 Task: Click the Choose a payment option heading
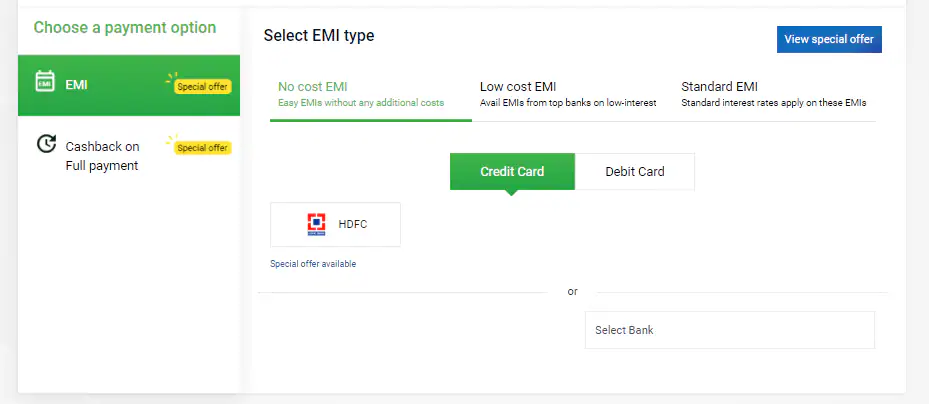125,28
